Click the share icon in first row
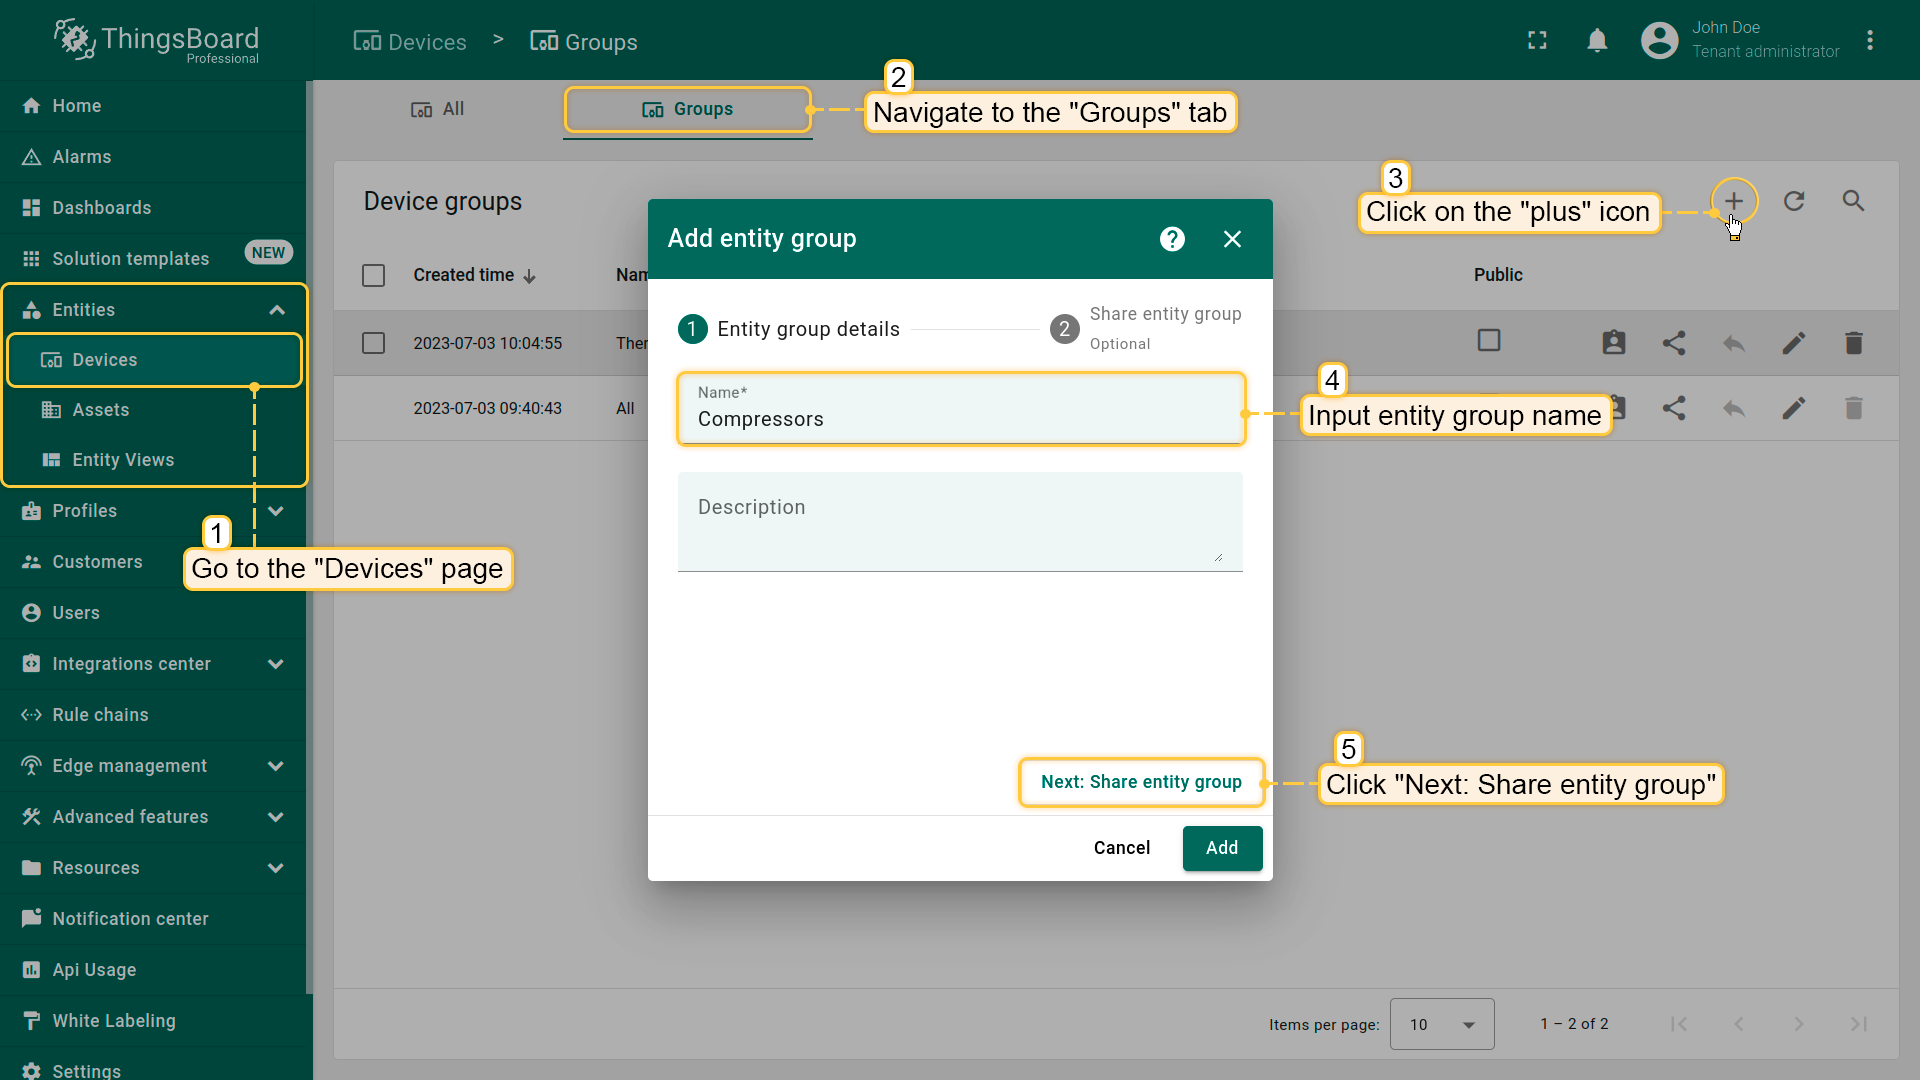The image size is (1920, 1080). click(x=1674, y=343)
